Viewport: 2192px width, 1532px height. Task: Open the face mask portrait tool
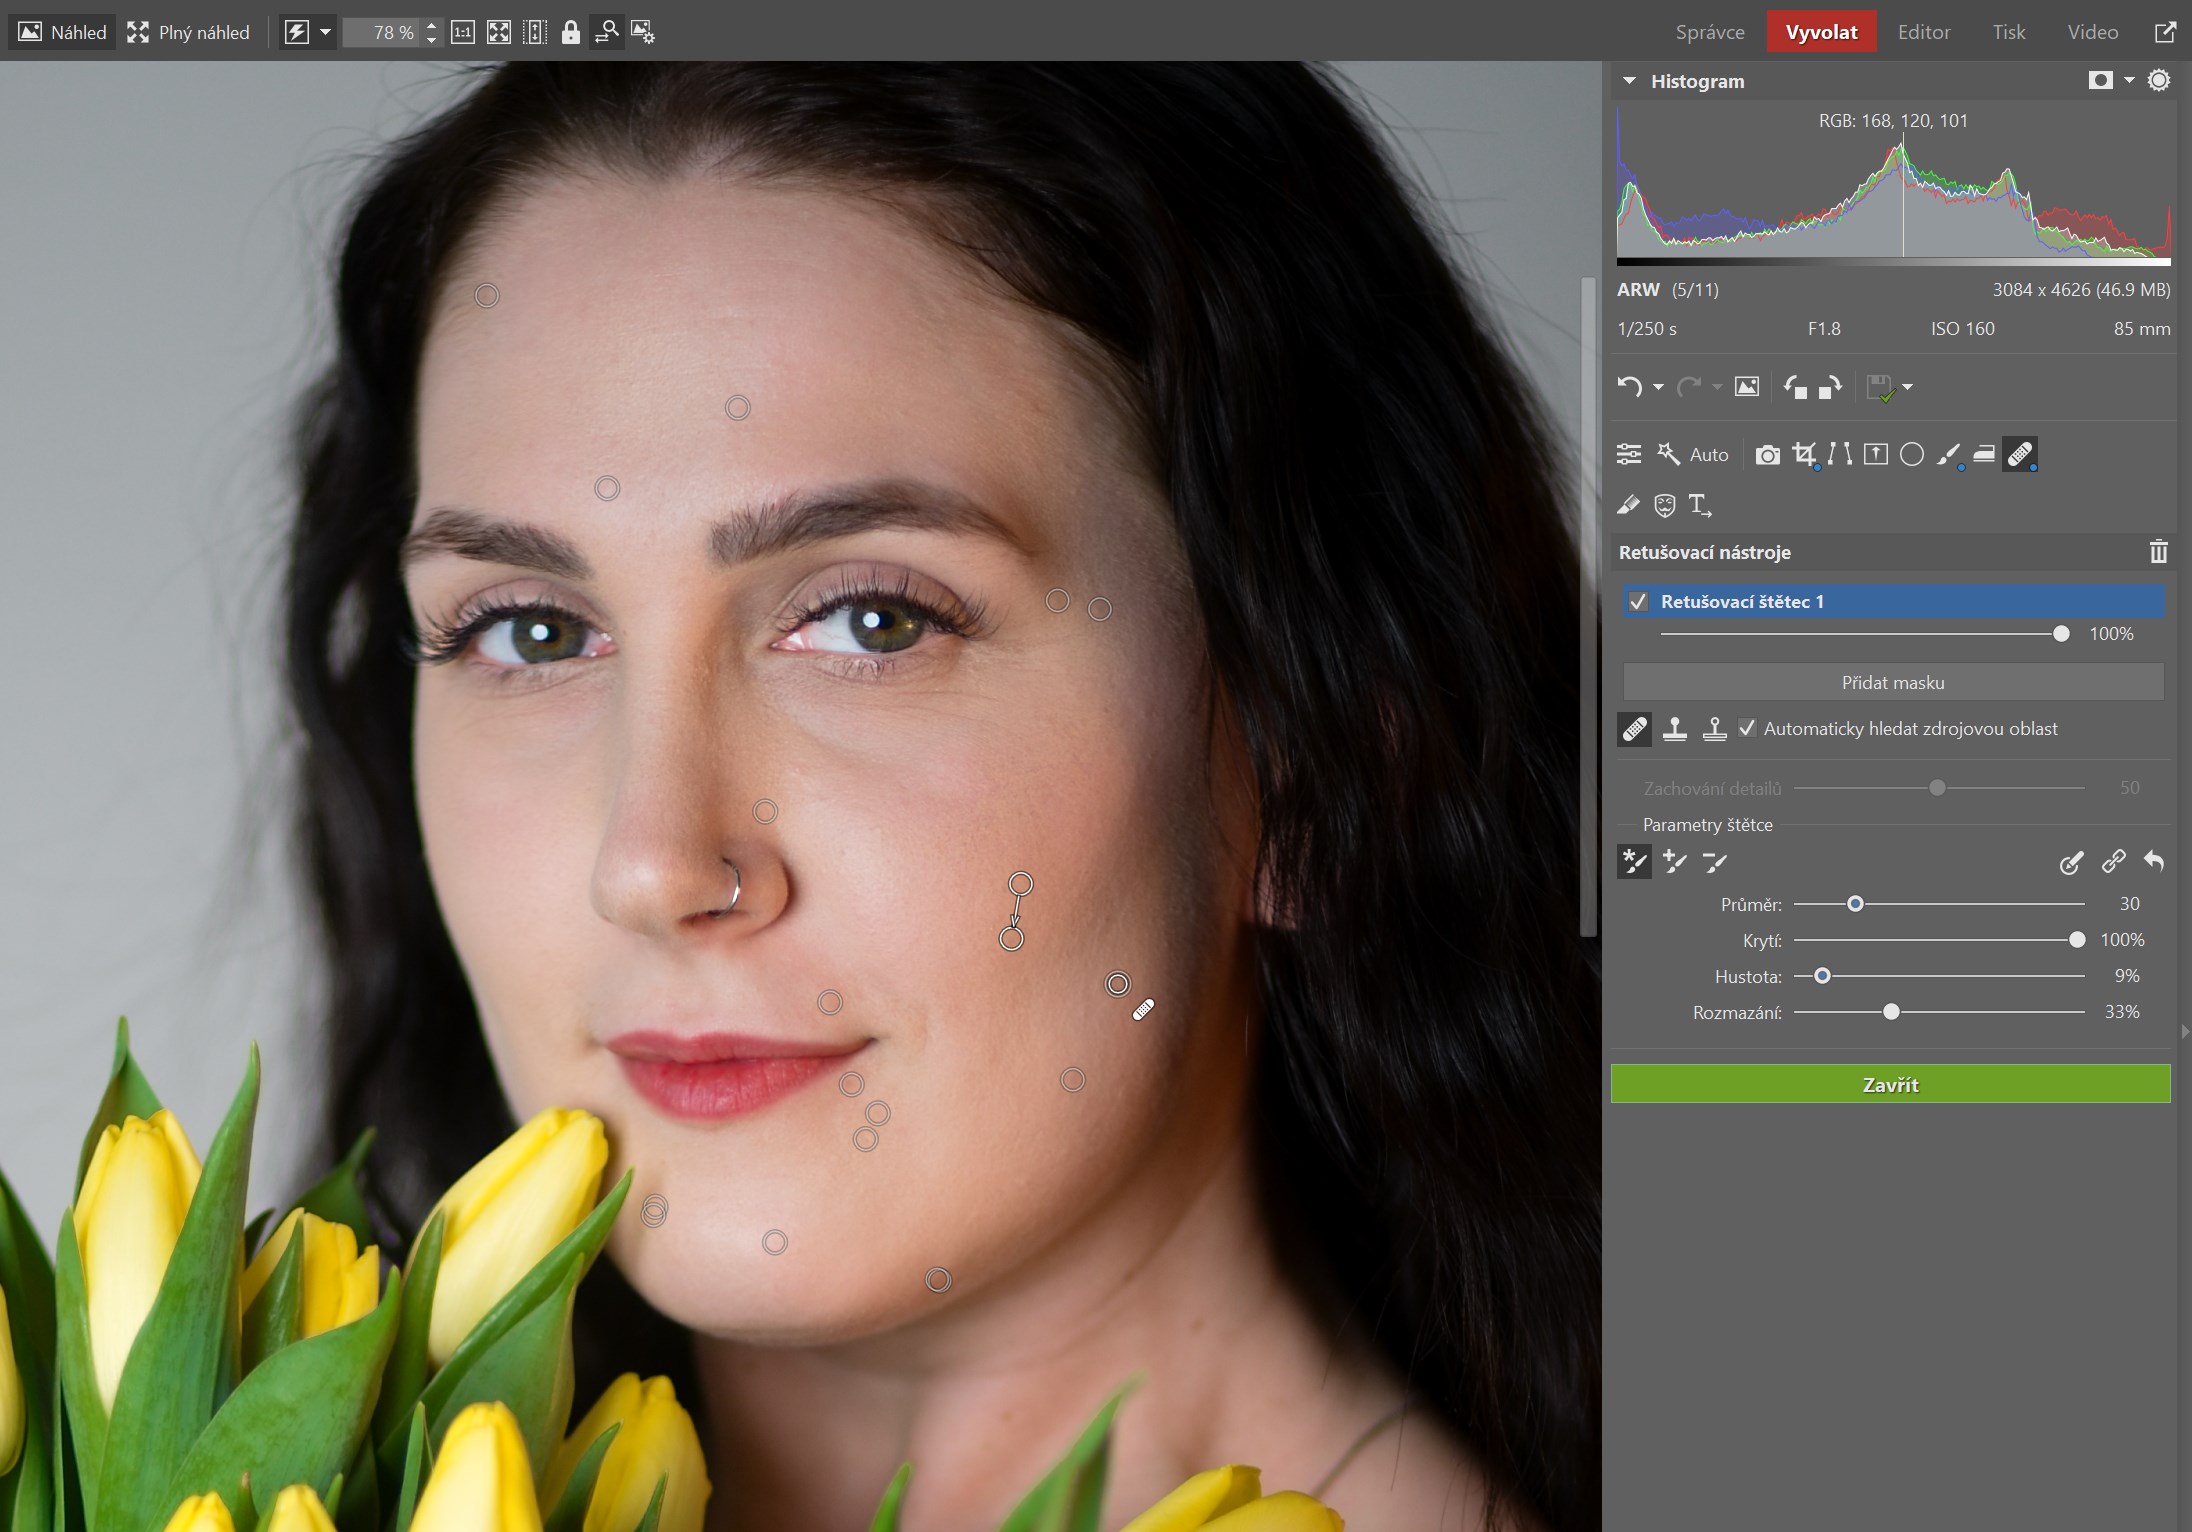(x=1664, y=506)
